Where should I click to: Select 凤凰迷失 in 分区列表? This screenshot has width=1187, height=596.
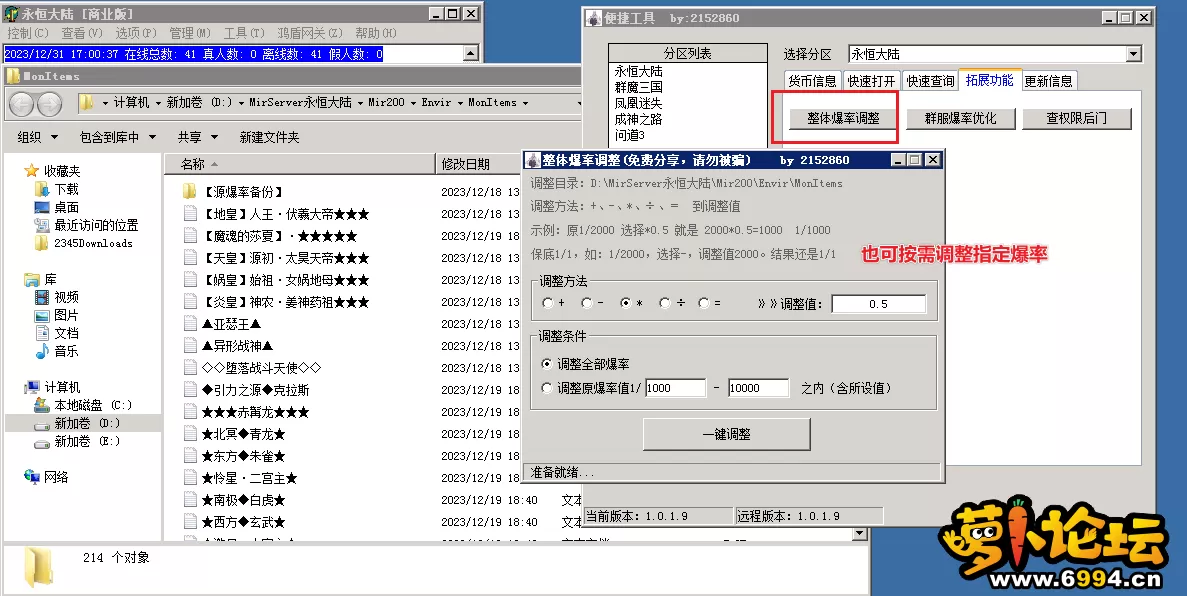point(639,103)
